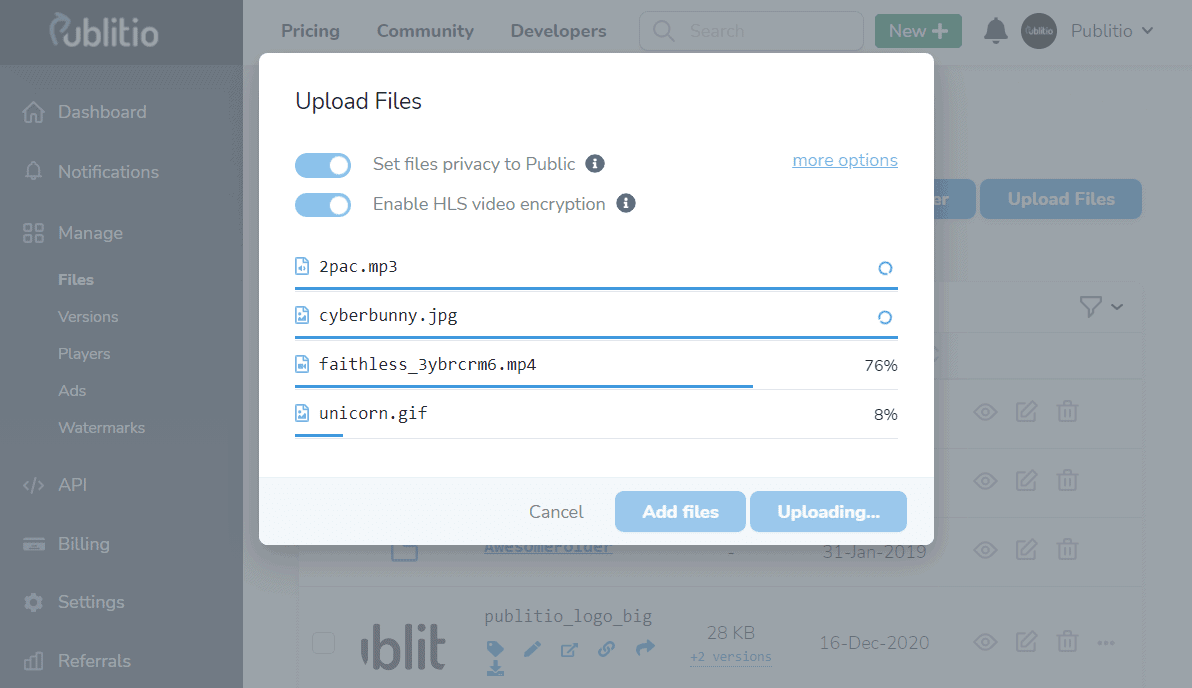Expand the filter dropdown above the file list
This screenshot has height=688, width=1192.
[1101, 307]
